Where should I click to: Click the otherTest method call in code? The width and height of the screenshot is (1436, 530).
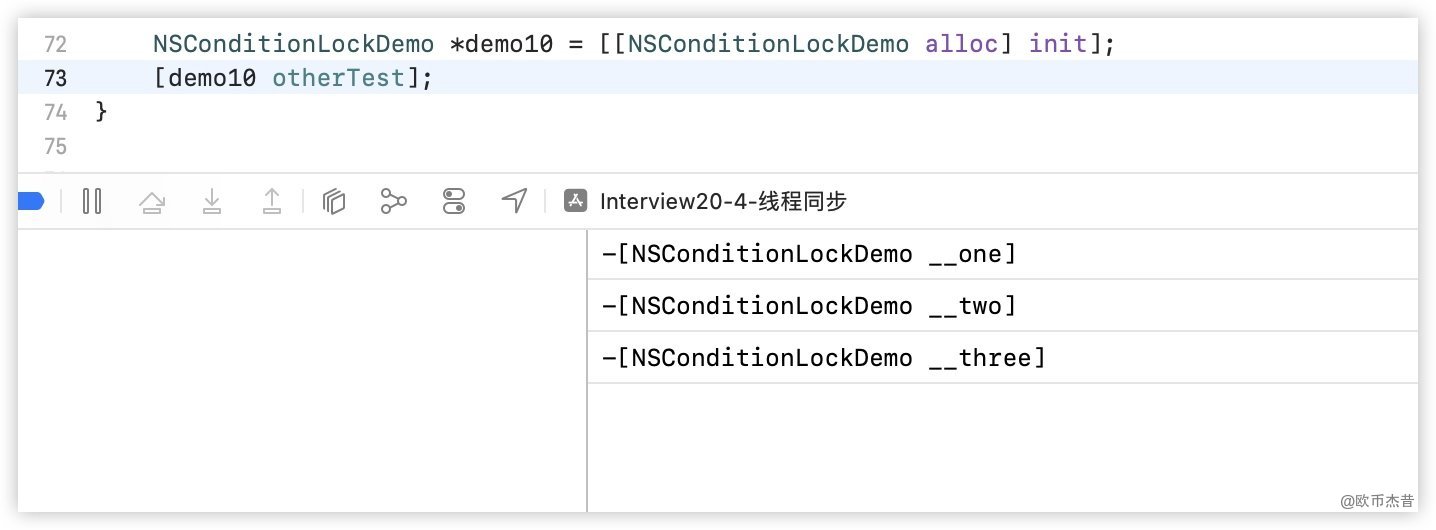point(338,78)
